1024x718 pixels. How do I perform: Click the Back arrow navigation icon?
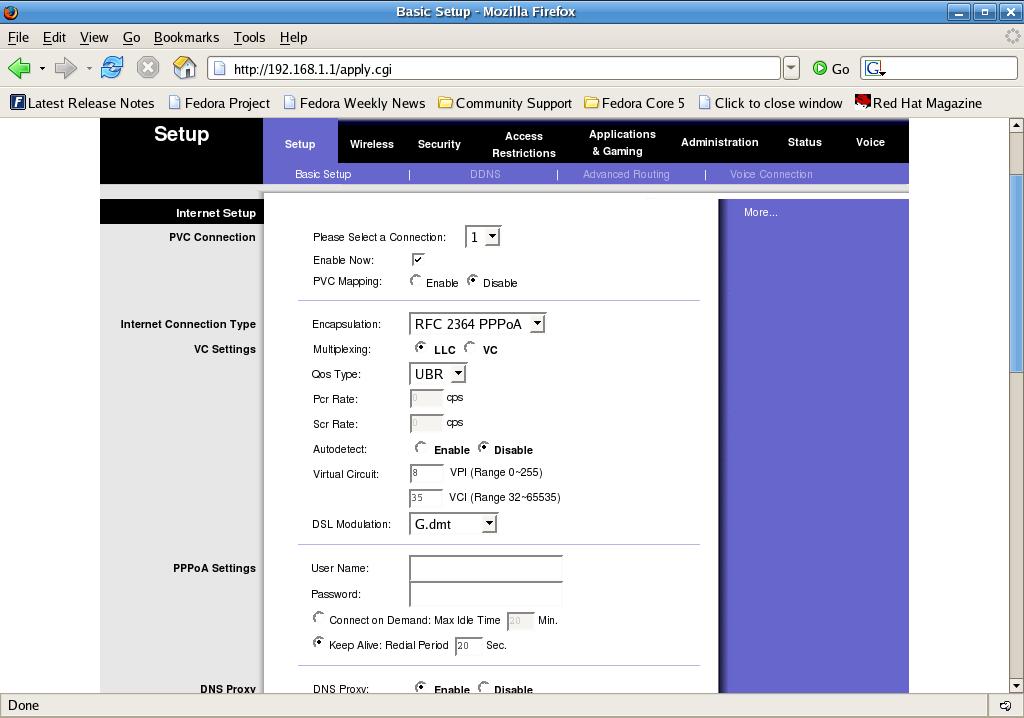coord(19,68)
